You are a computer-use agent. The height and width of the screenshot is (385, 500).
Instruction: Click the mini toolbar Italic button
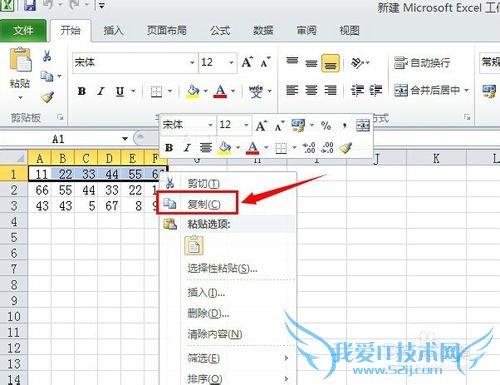[x=187, y=147]
